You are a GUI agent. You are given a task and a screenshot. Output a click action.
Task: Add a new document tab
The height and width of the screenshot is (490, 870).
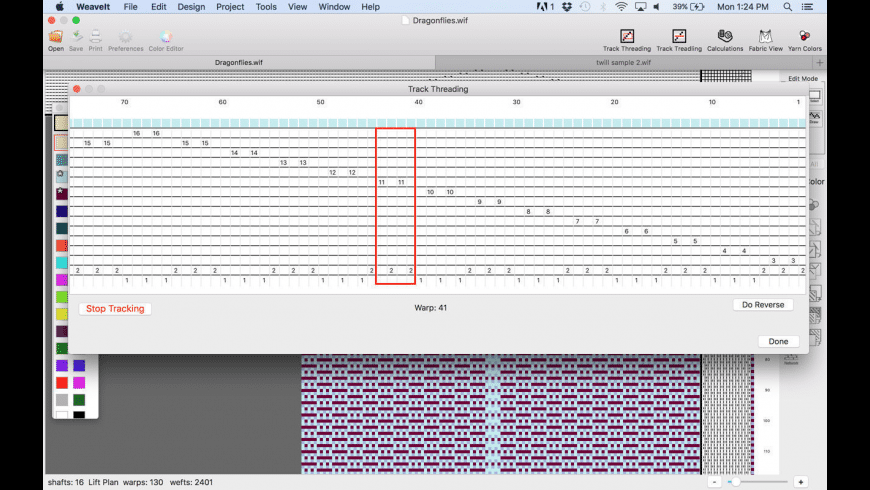[820, 62]
